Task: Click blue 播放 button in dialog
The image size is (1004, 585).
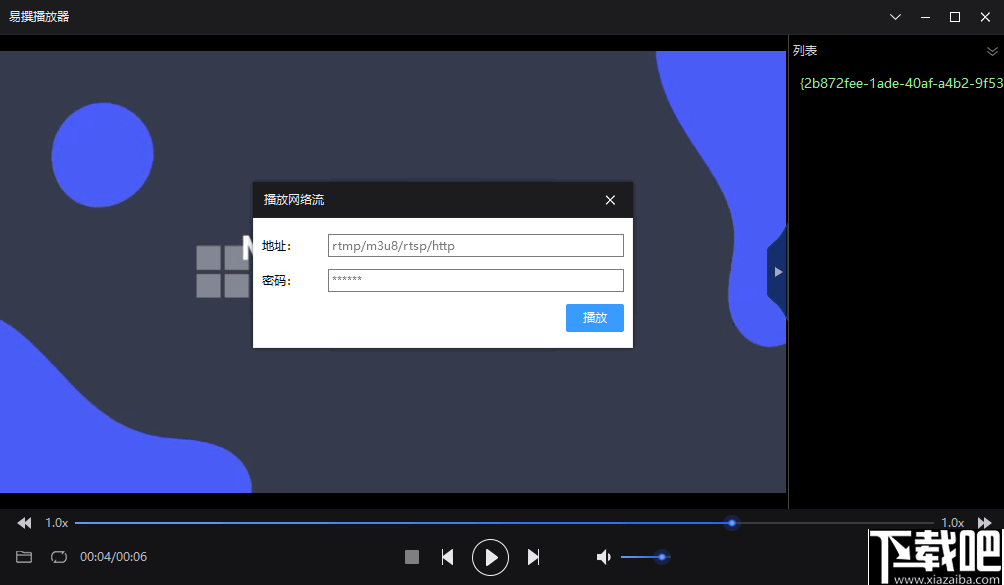Action: pos(595,317)
